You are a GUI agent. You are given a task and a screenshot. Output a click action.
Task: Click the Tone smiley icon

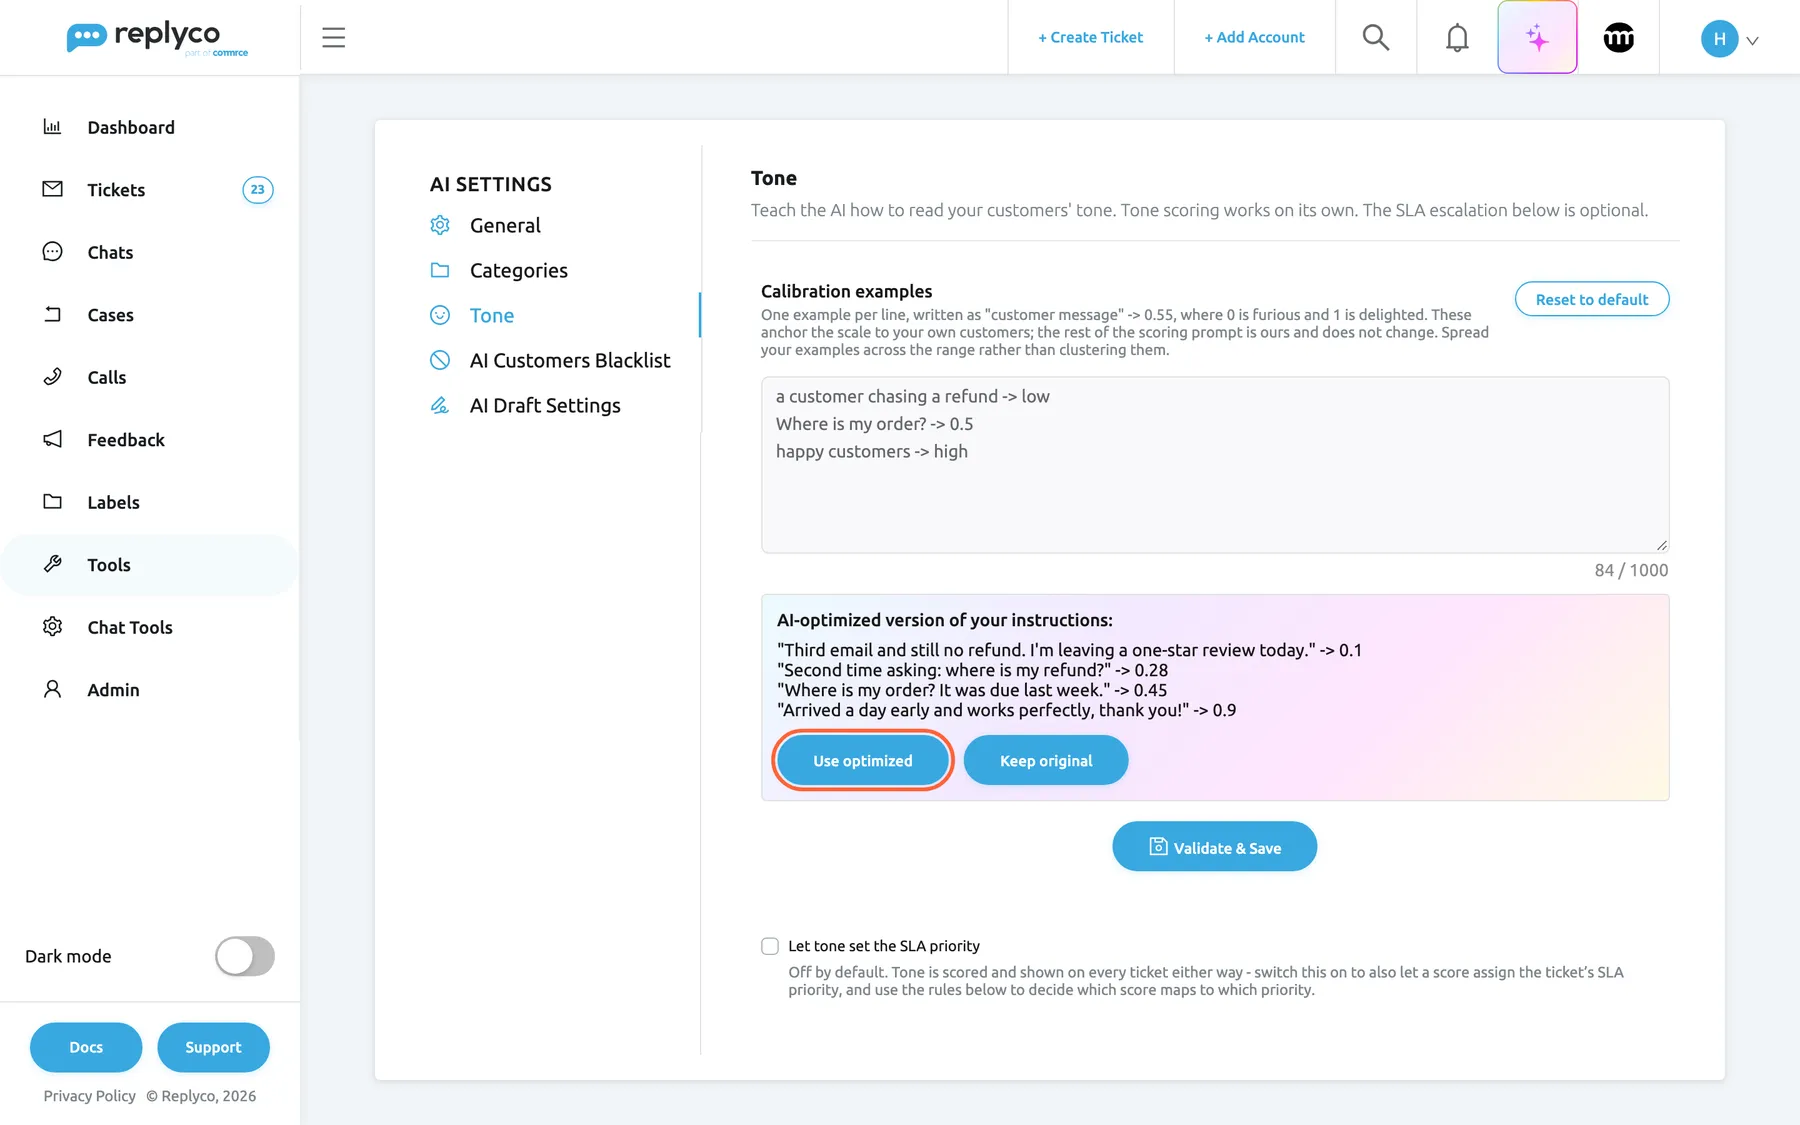tap(440, 315)
